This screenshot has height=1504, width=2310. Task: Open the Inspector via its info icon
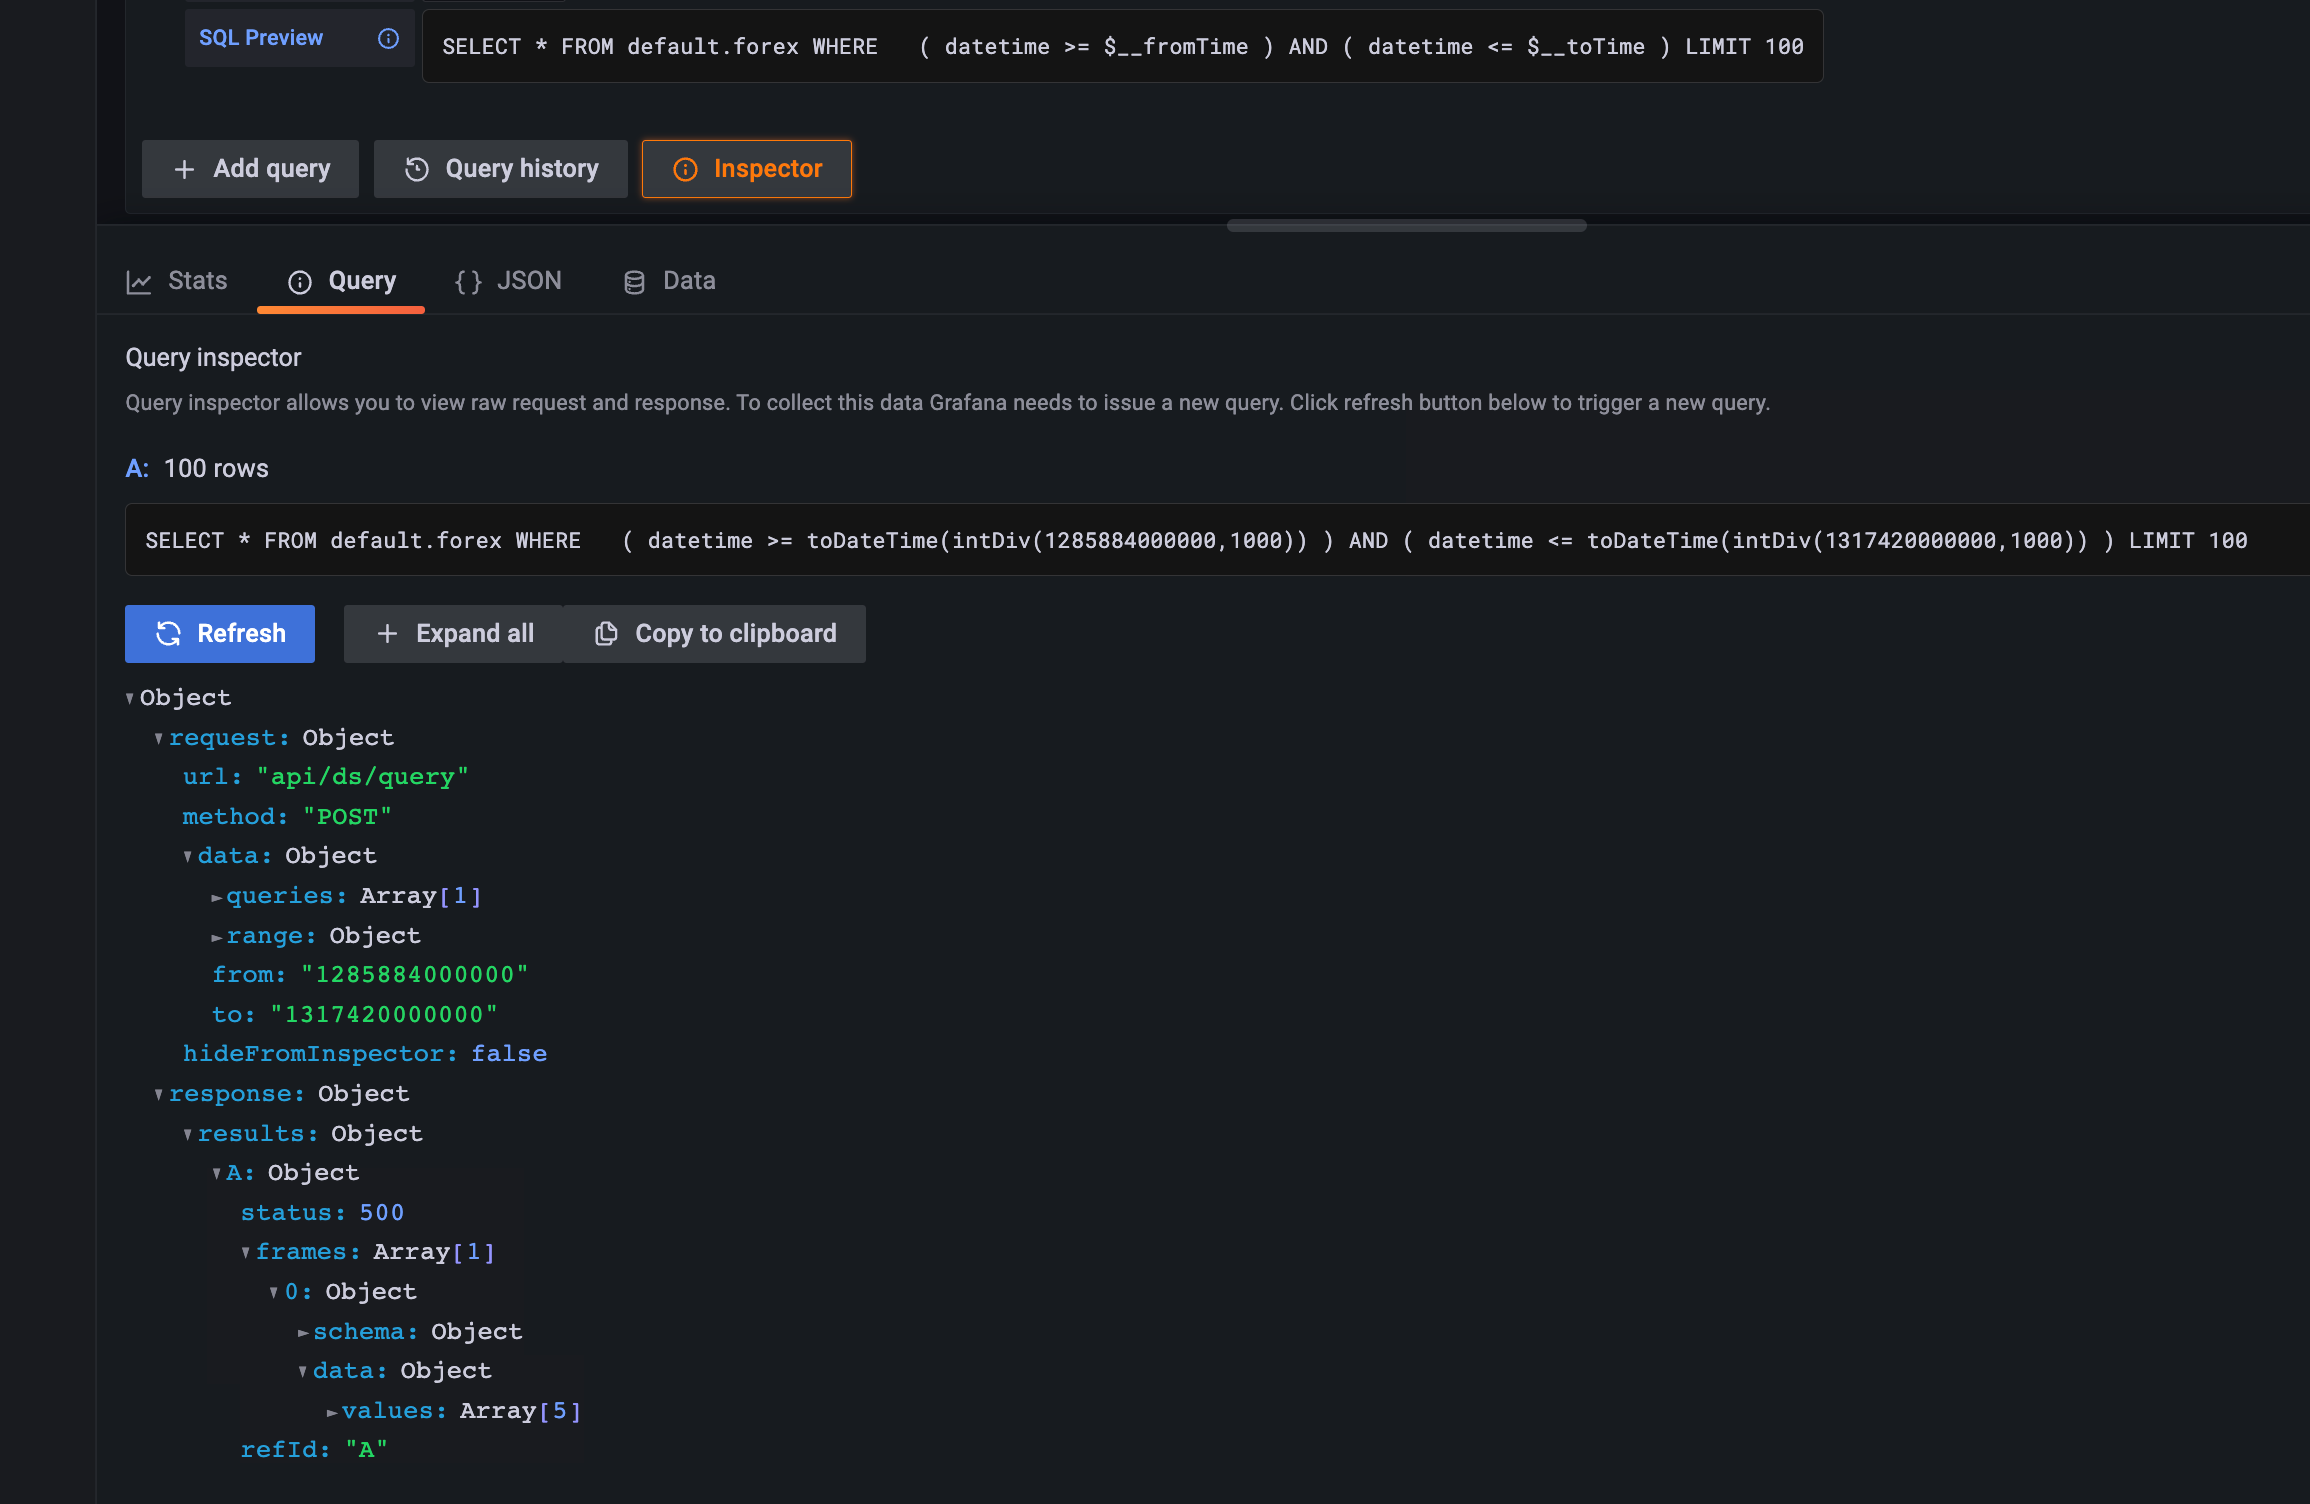686,169
